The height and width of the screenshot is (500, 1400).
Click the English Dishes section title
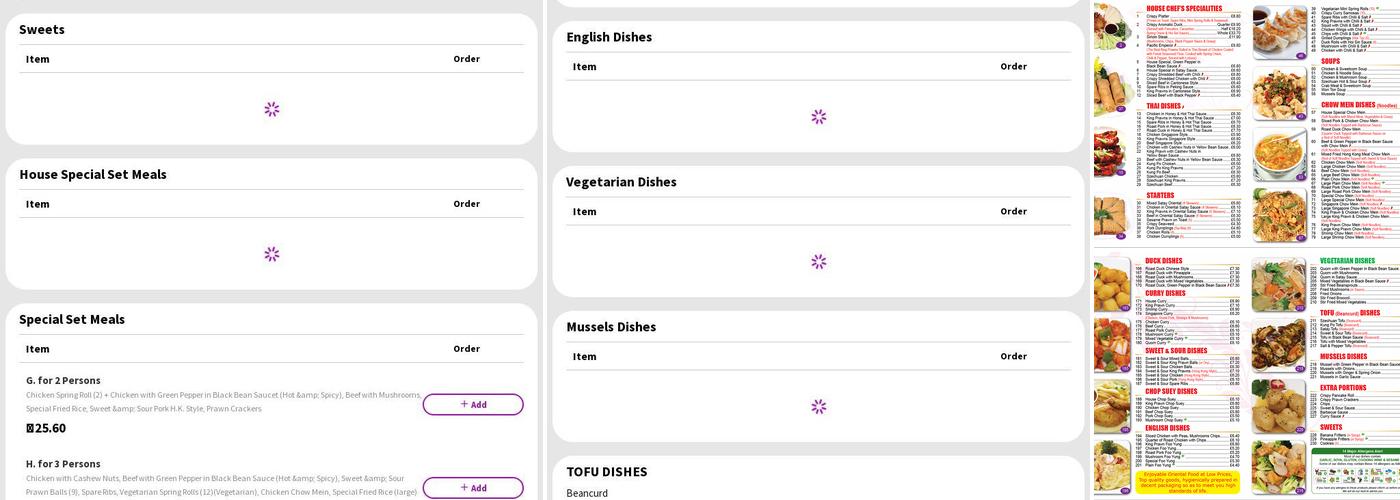pyautogui.click(x=609, y=37)
